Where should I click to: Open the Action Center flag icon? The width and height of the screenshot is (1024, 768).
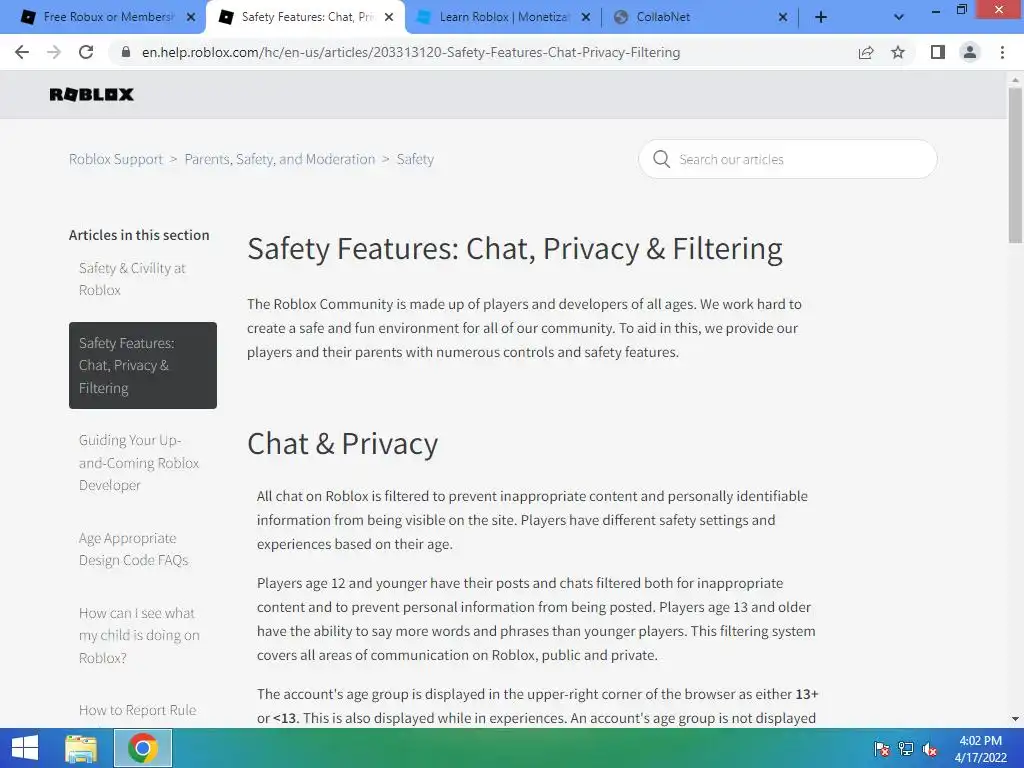882,749
